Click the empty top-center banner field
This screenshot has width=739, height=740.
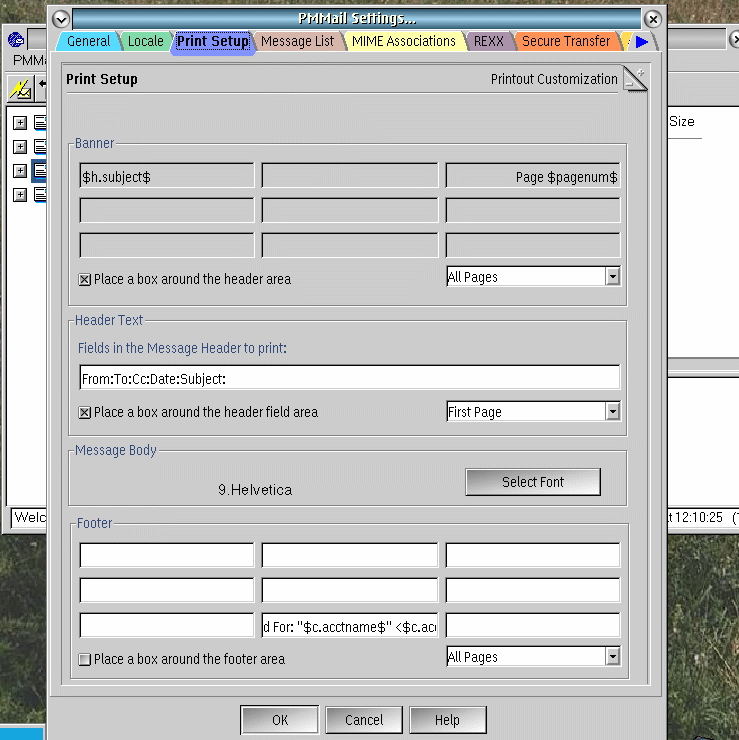pyautogui.click(x=350, y=176)
